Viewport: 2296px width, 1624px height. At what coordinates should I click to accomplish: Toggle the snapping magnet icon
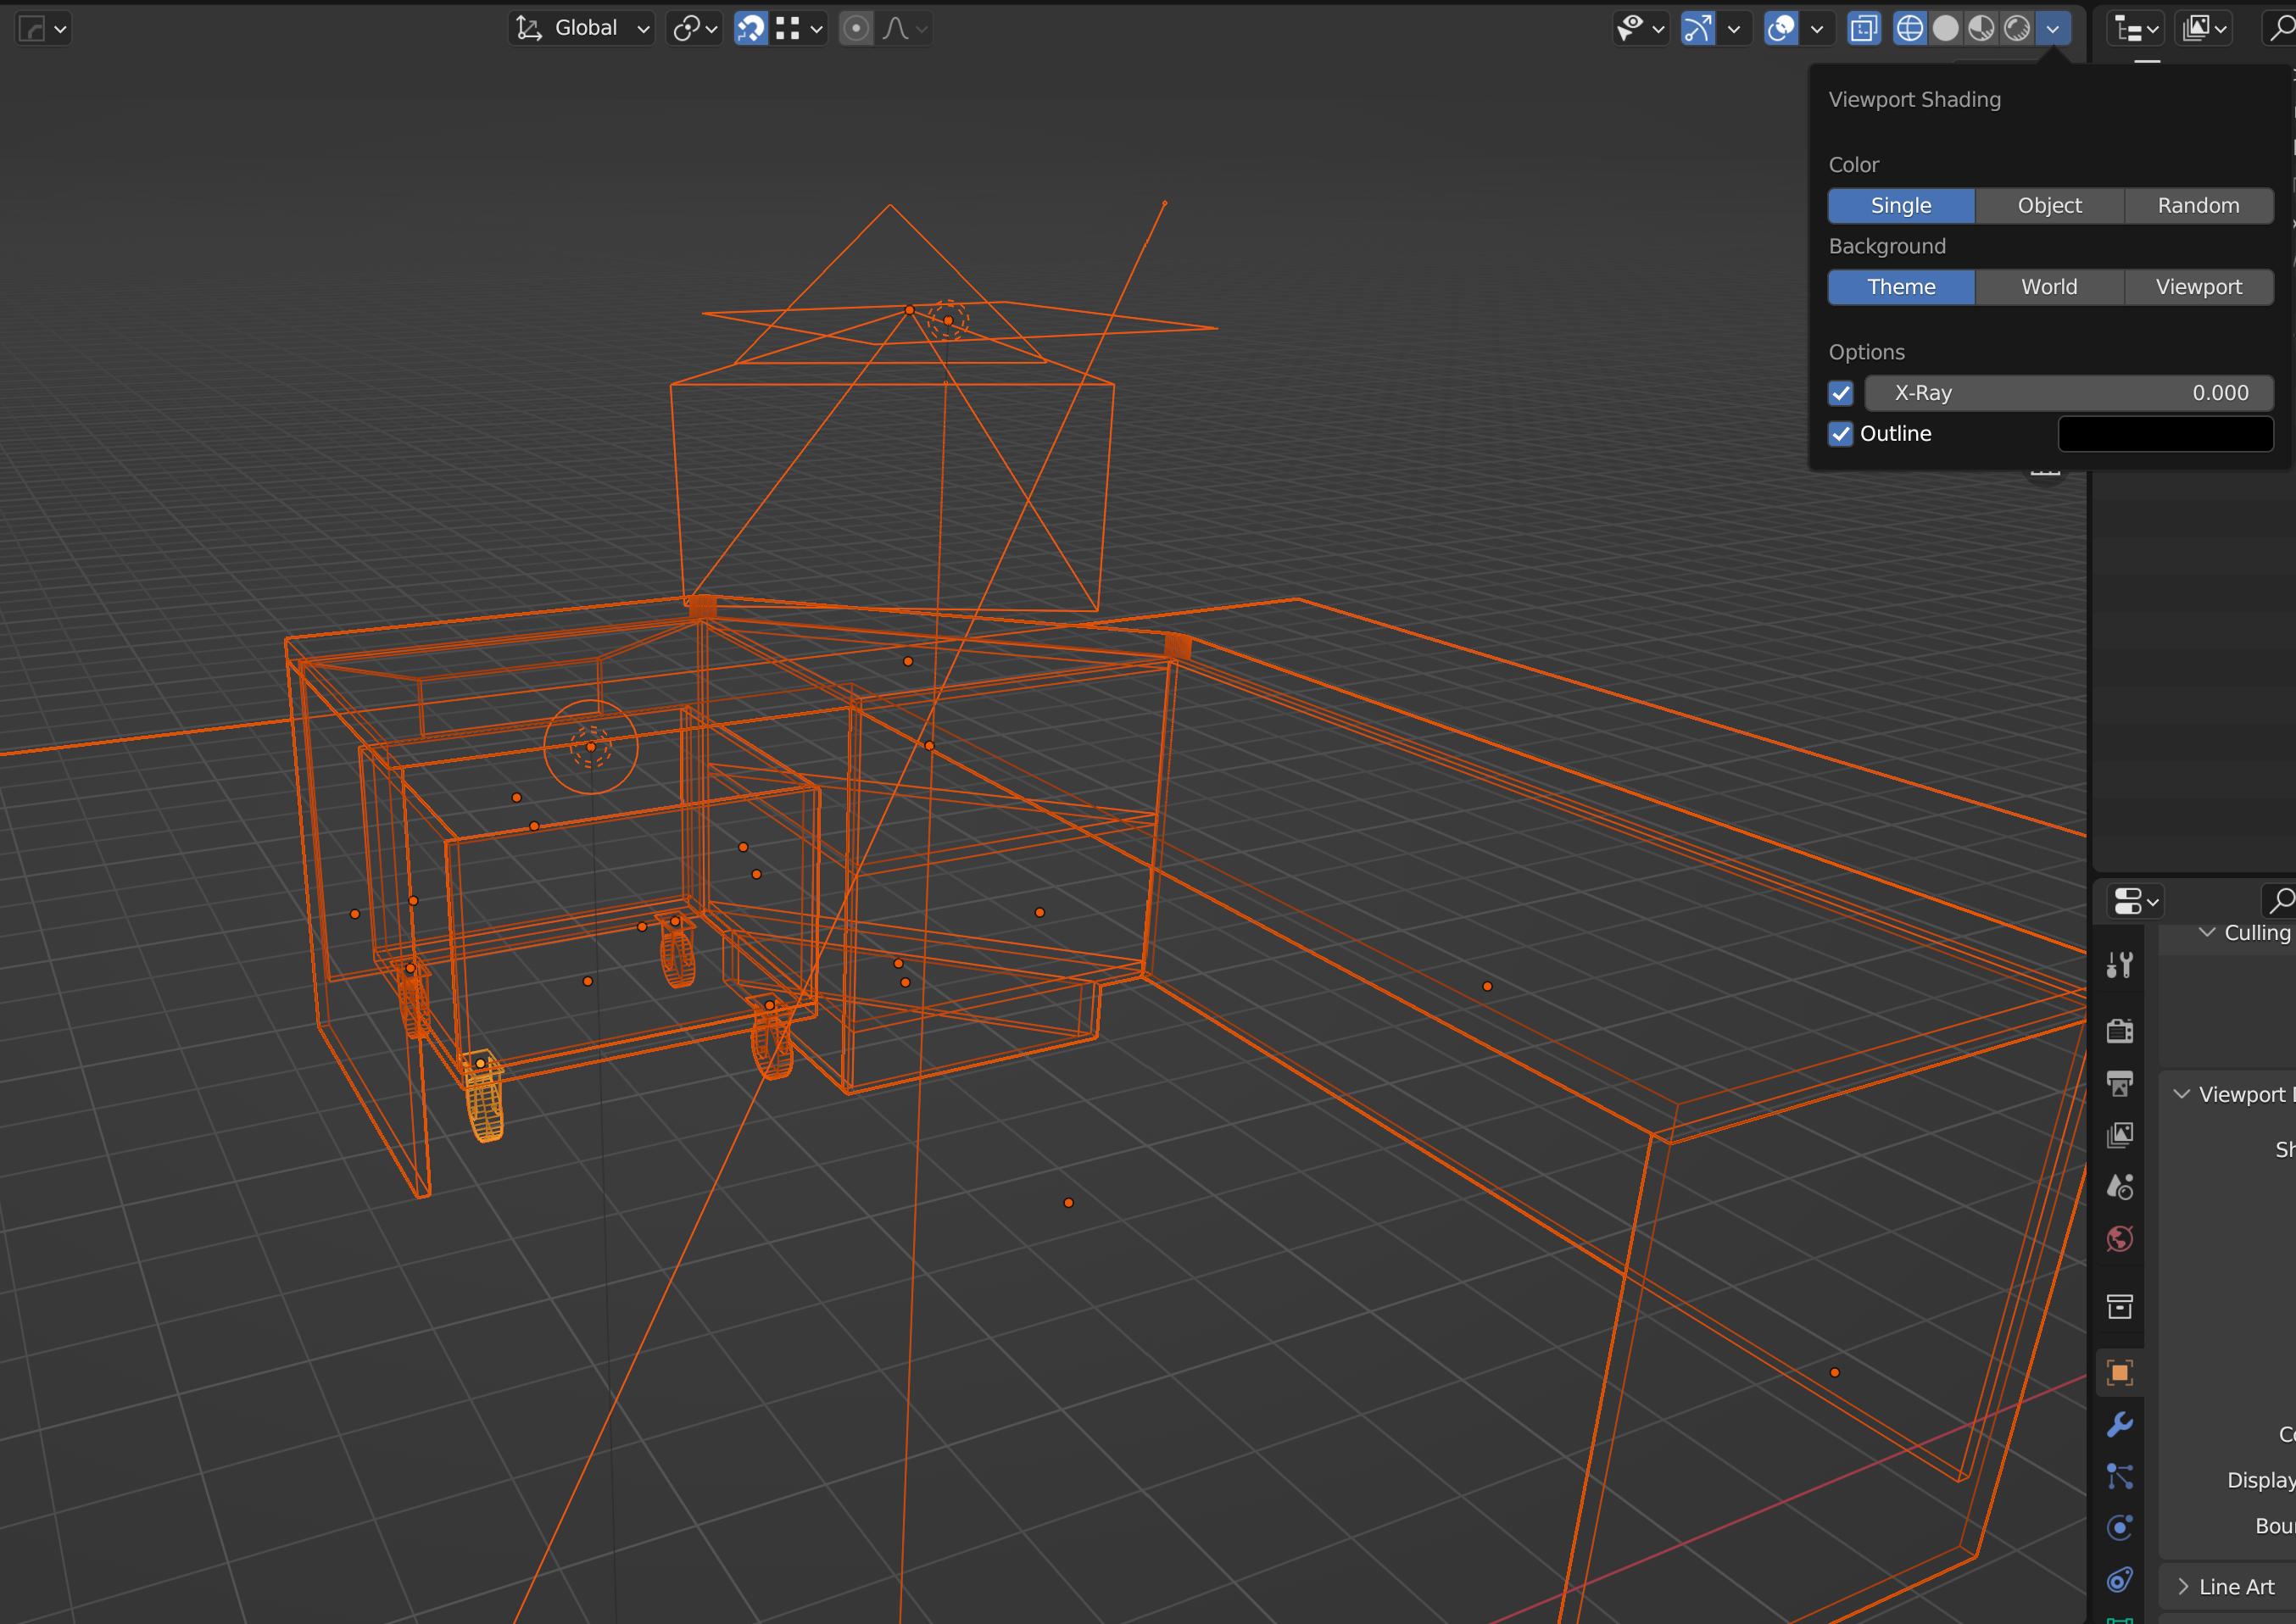(x=751, y=28)
